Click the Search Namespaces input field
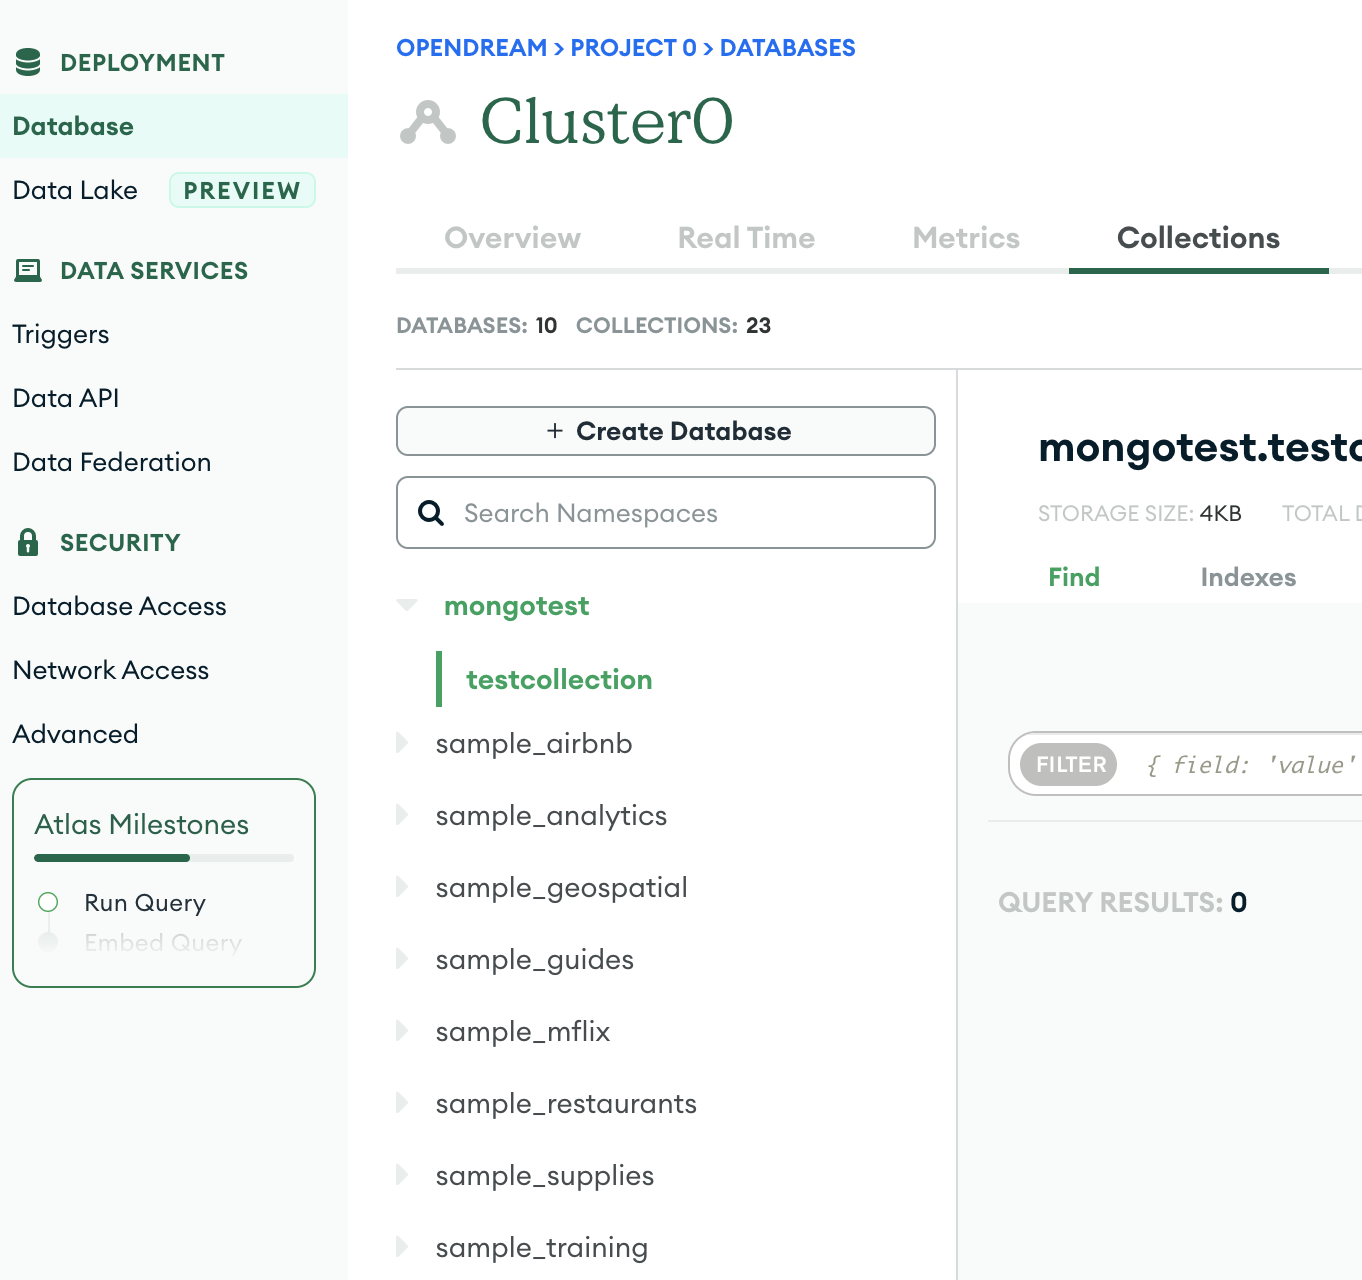Screen dimensions: 1362x1280 pos(666,513)
